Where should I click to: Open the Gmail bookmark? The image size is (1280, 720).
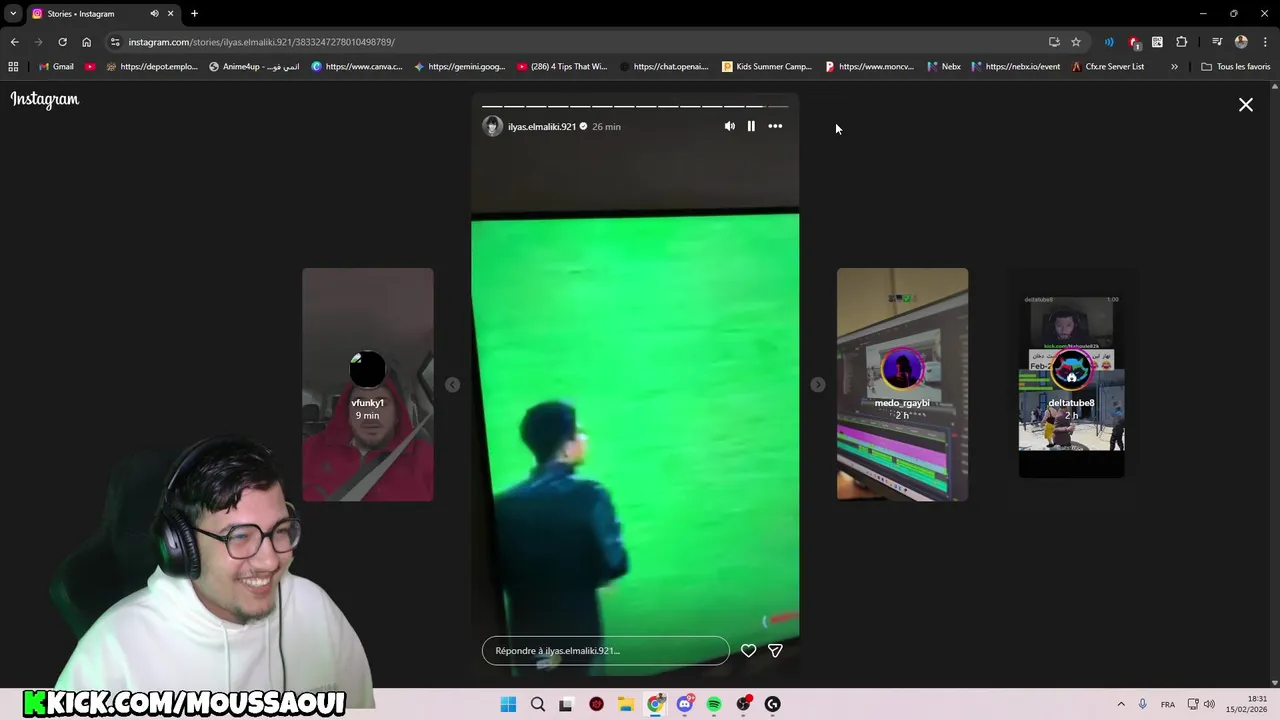tap(56, 67)
